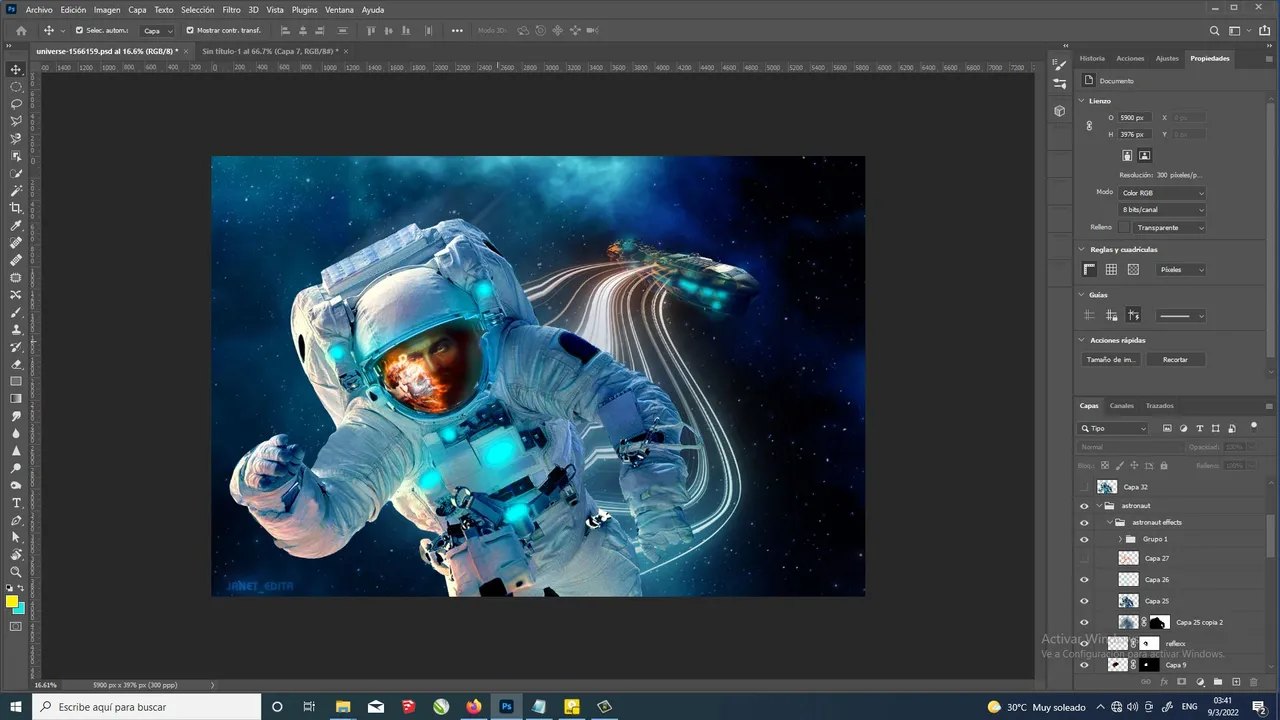The height and width of the screenshot is (720, 1280).
Task: Select the Hand tool
Action: point(16,555)
